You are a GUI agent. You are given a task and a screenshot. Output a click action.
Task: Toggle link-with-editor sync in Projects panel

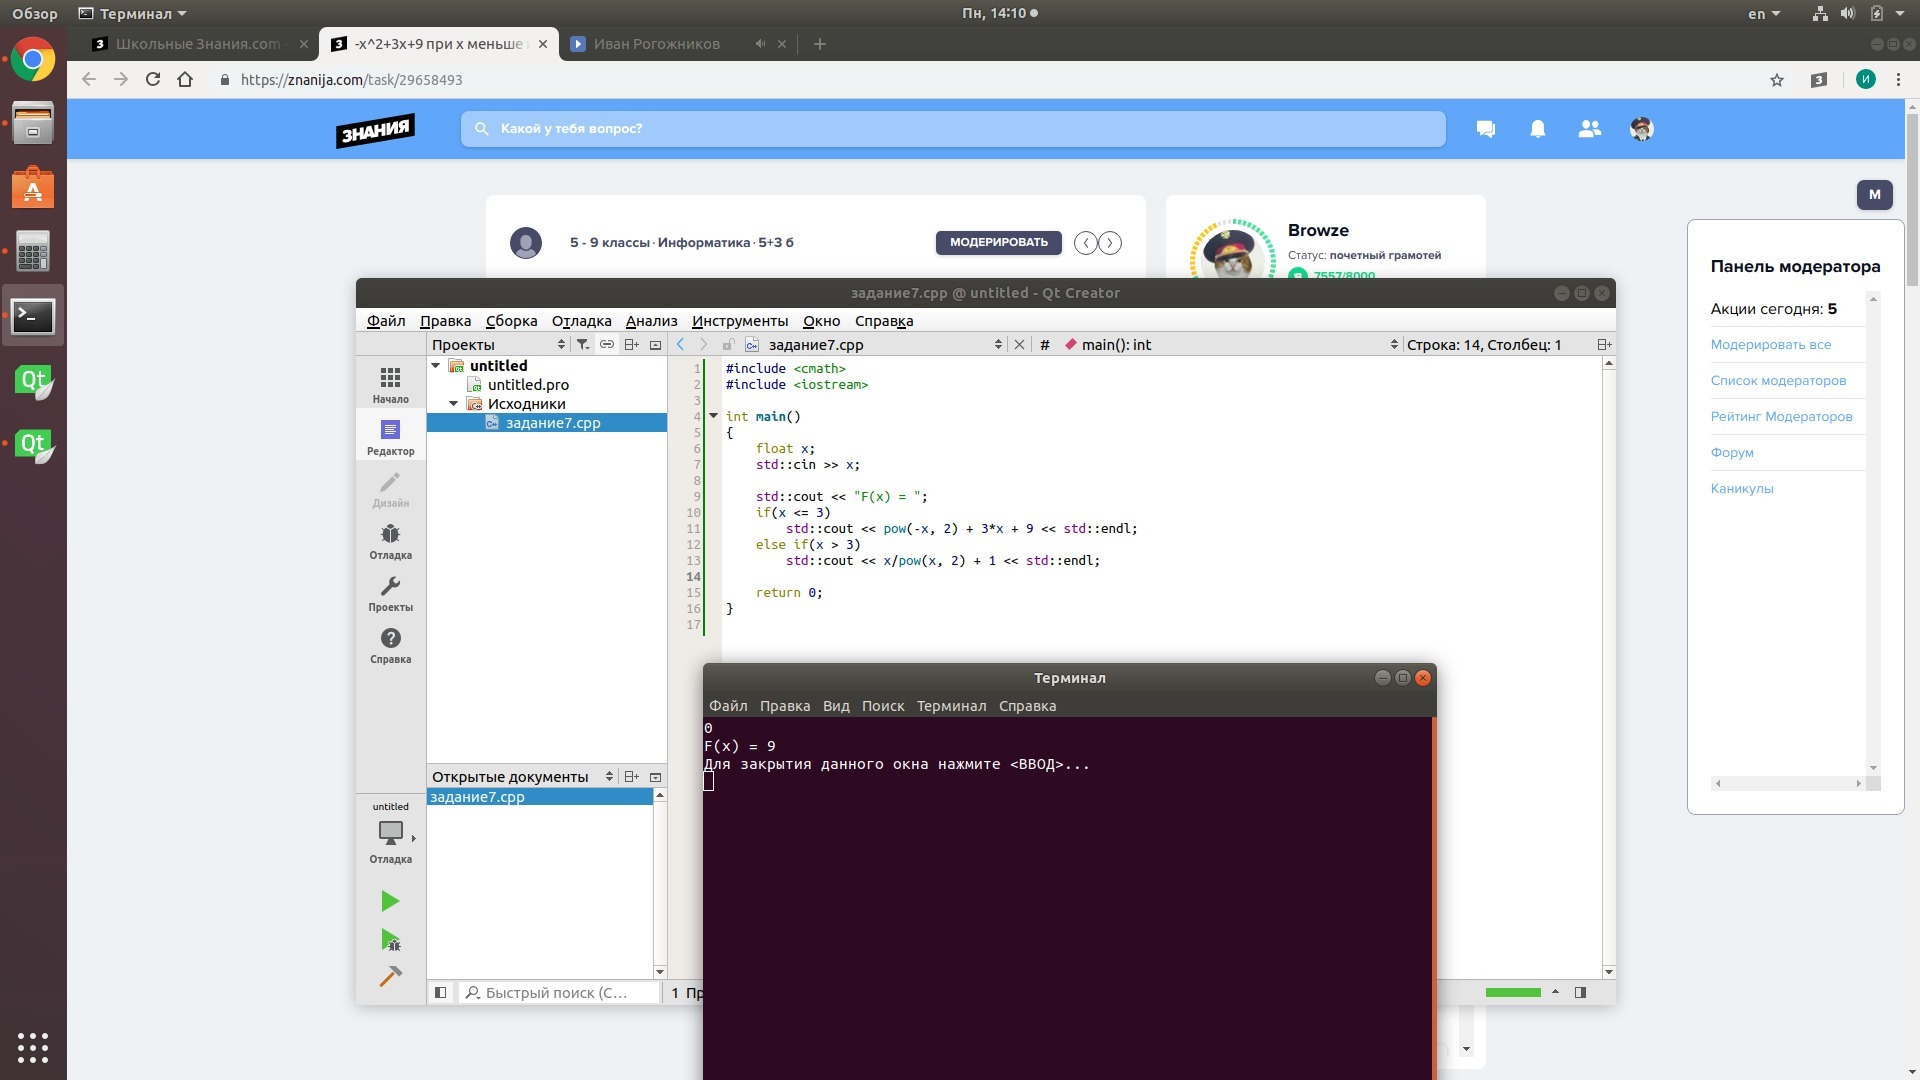[607, 344]
